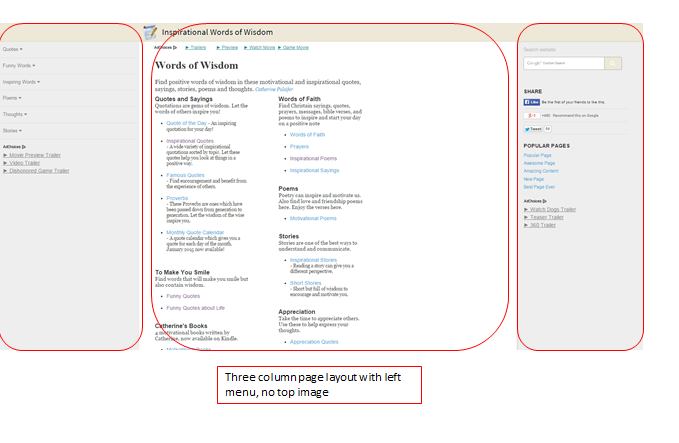Click the Google Custom Search input field
679x443 pixels.
(562, 63)
